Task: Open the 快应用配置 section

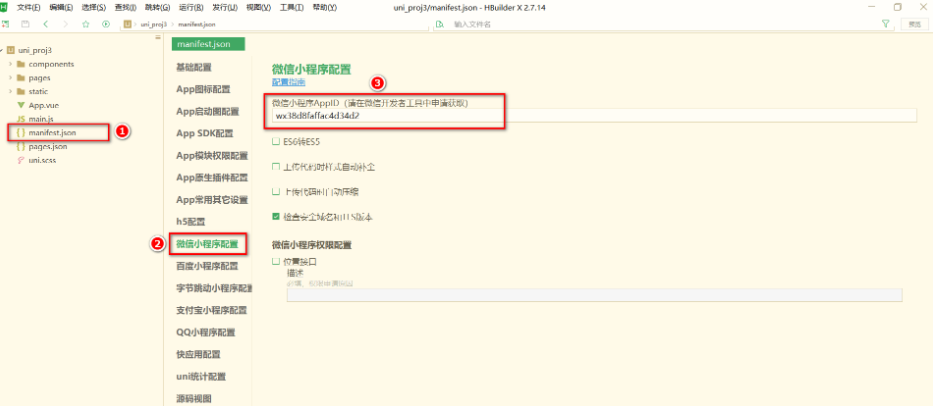Action: (x=198, y=354)
